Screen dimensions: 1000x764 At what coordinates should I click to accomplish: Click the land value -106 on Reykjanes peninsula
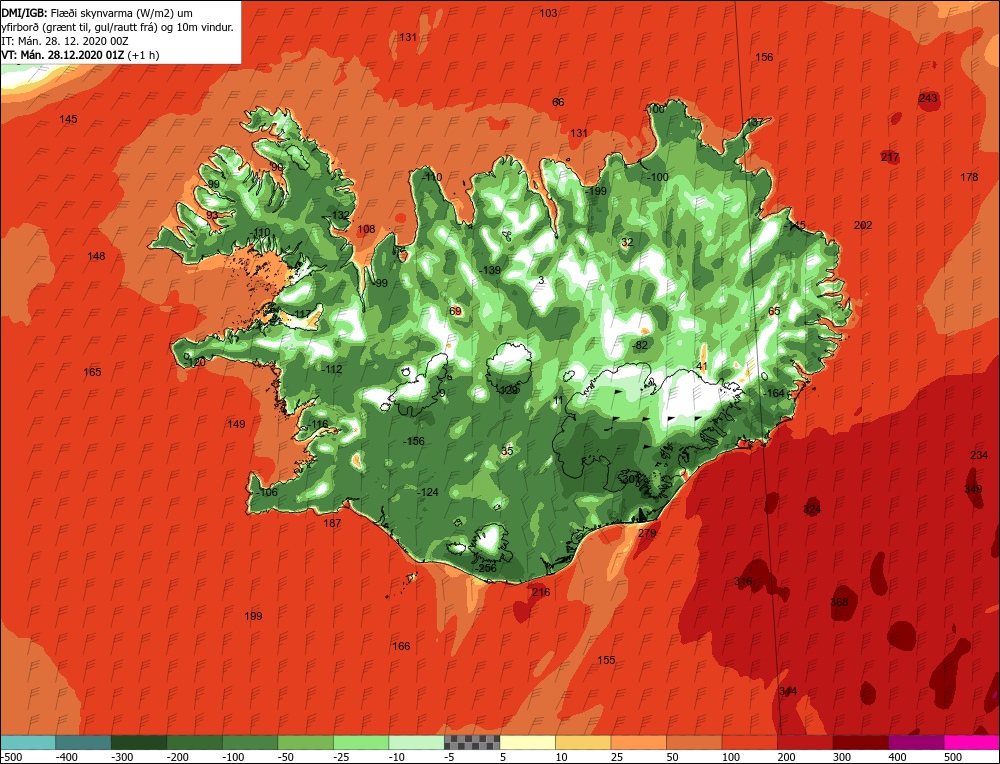pos(266,492)
